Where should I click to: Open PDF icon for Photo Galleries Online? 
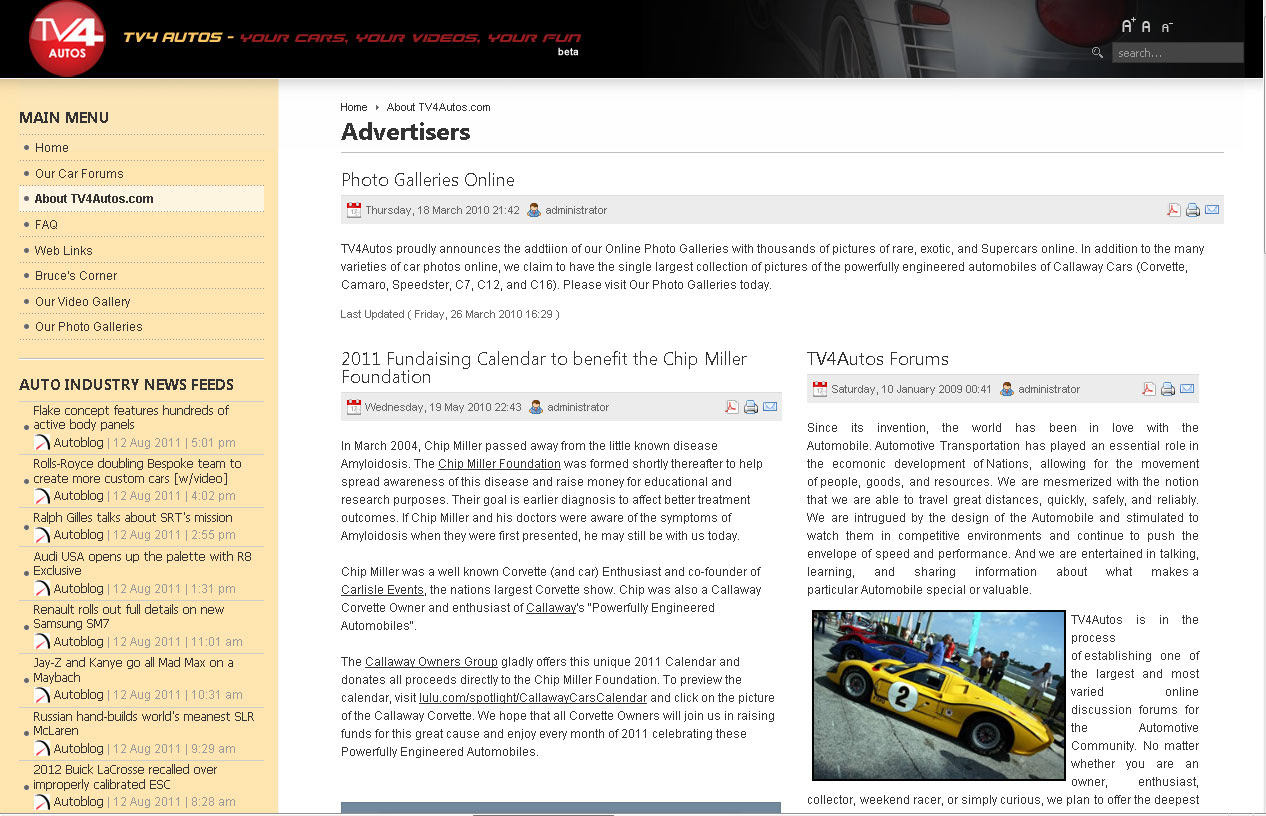[x=1174, y=210]
